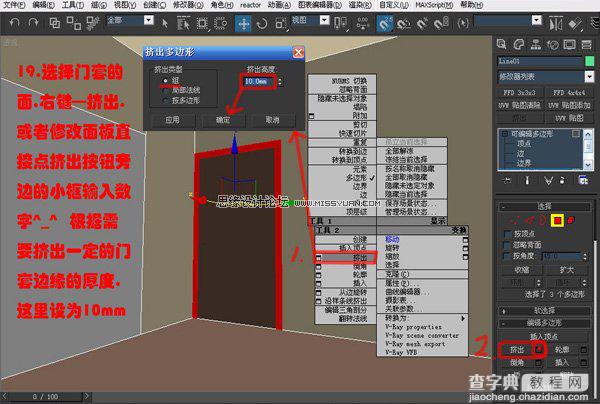Open the named selection sets dropdown
The image size is (600, 404).
tap(537, 20)
